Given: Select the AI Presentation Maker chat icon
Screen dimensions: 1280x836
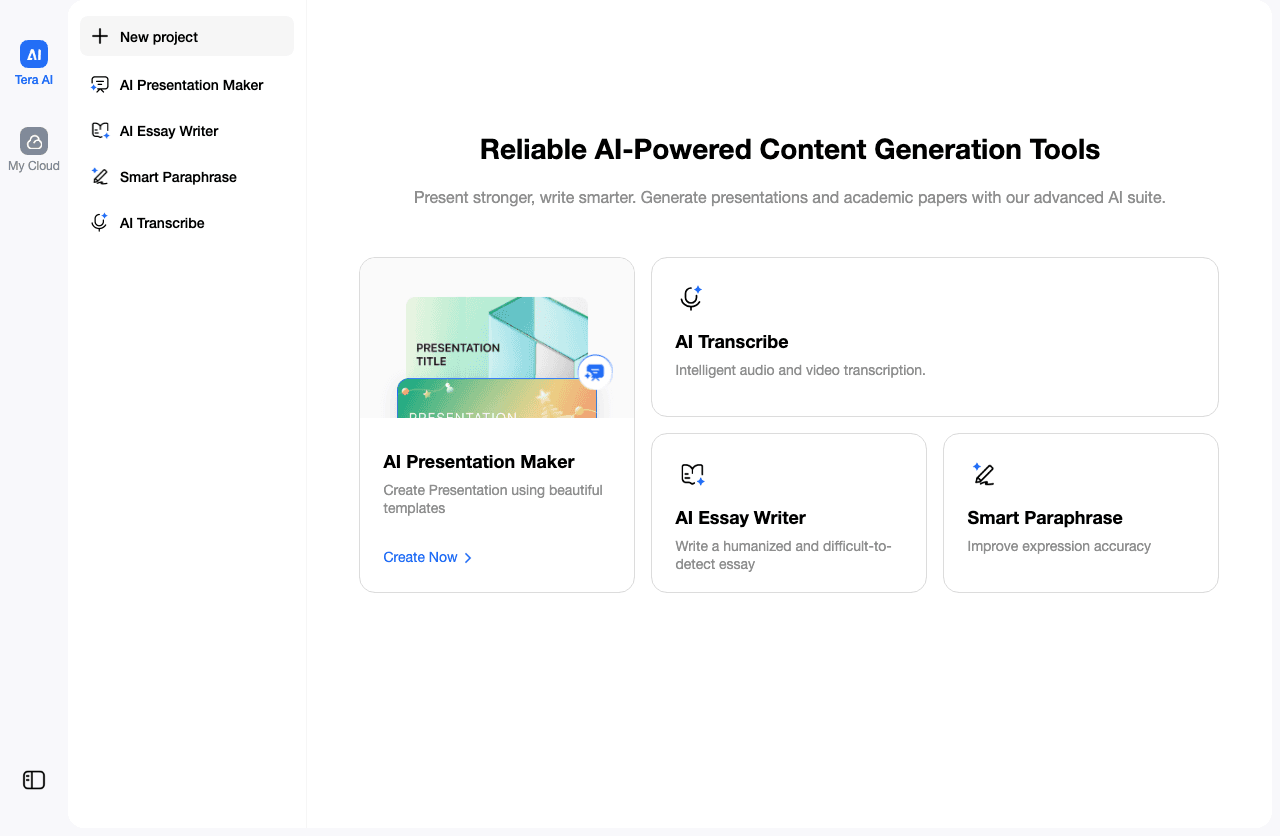Looking at the screenshot, I should (x=100, y=84).
